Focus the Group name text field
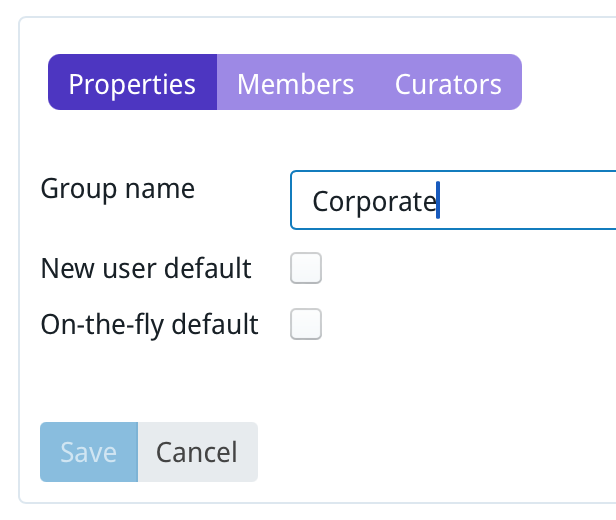 452,201
